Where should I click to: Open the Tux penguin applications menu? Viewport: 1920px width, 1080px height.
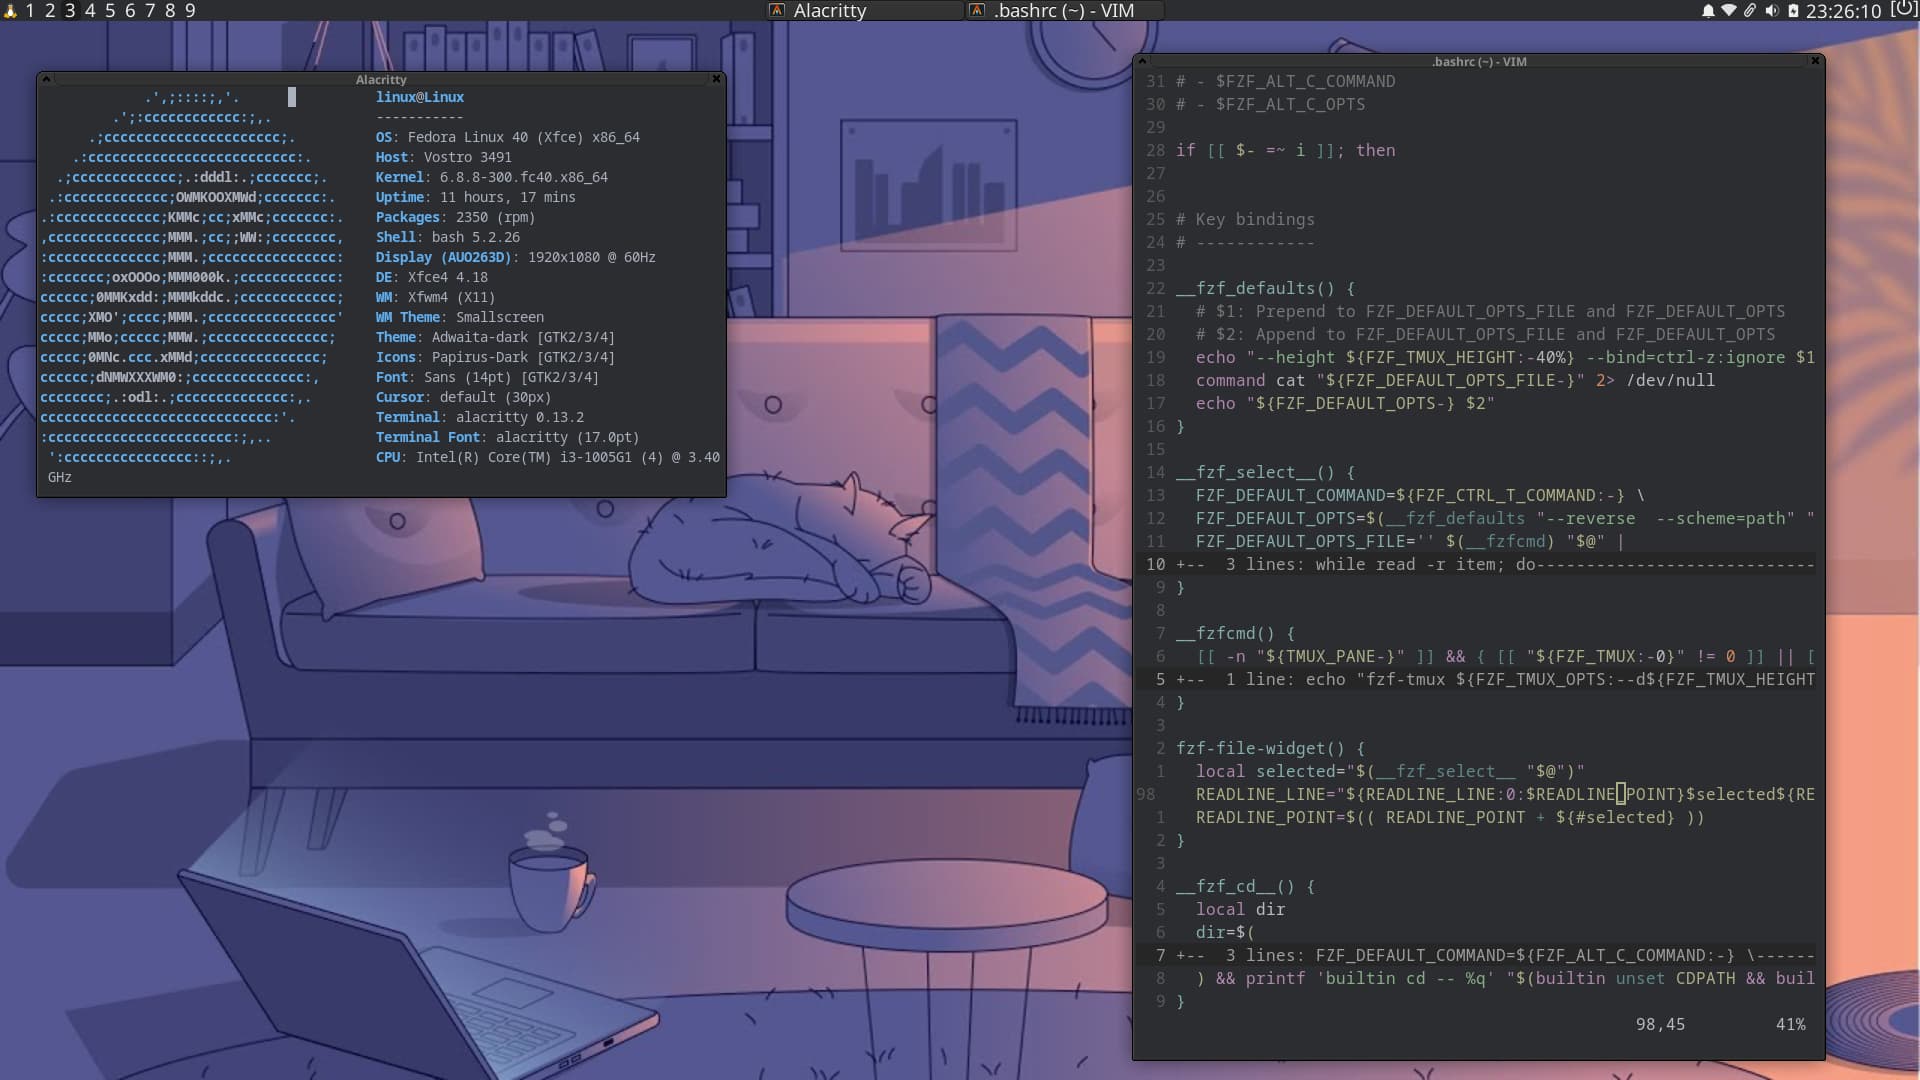[10, 11]
